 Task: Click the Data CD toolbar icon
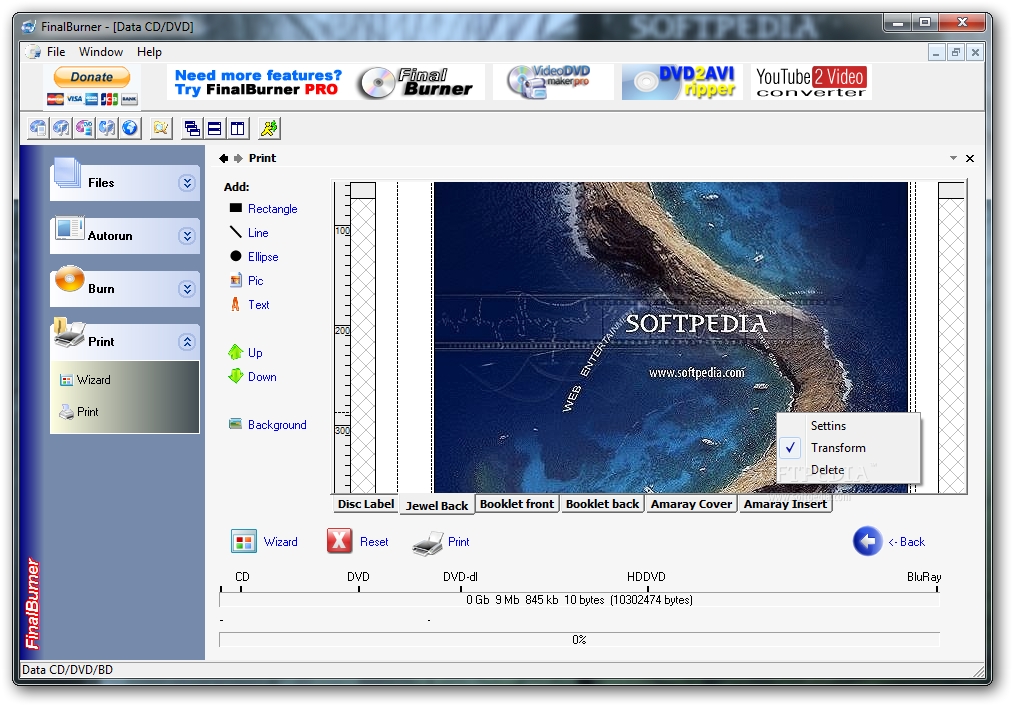38,128
